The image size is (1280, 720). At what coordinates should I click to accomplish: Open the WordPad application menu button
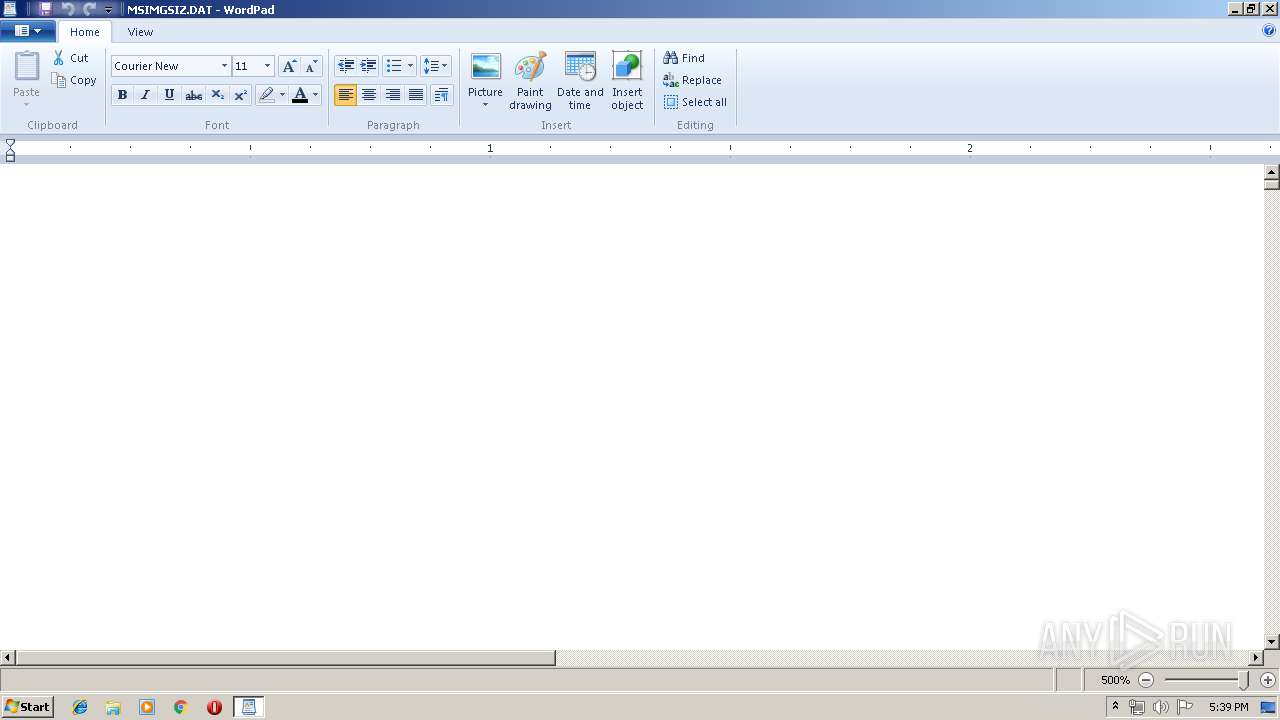point(27,31)
